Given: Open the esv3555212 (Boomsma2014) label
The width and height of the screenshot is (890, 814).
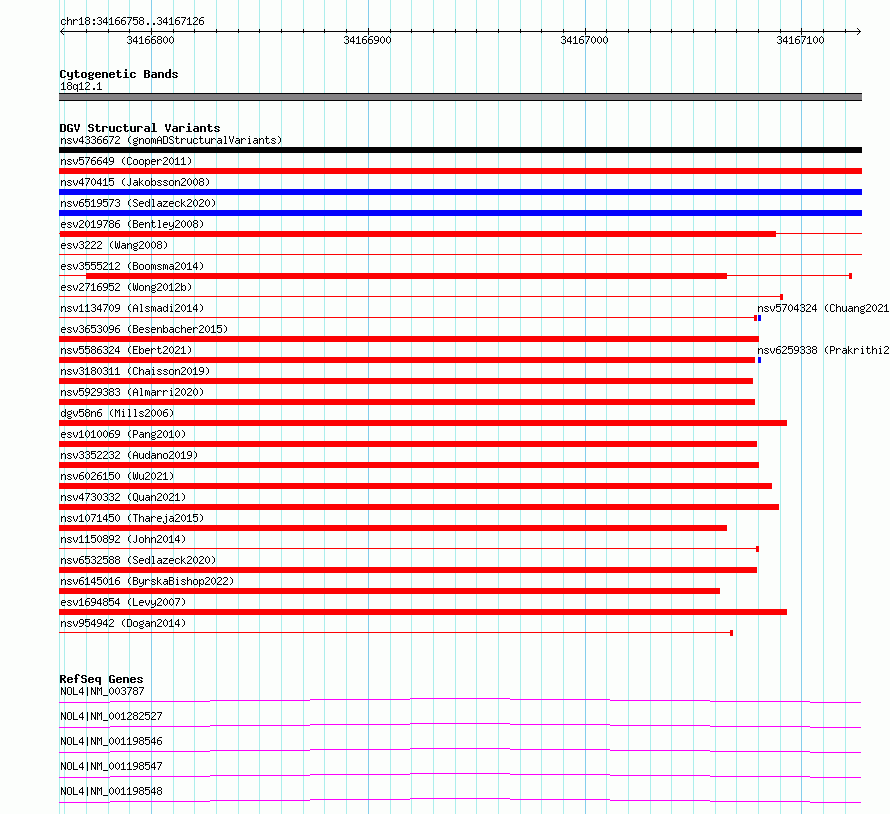Looking at the screenshot, I should pyautogui.click(x=132, y=266).
